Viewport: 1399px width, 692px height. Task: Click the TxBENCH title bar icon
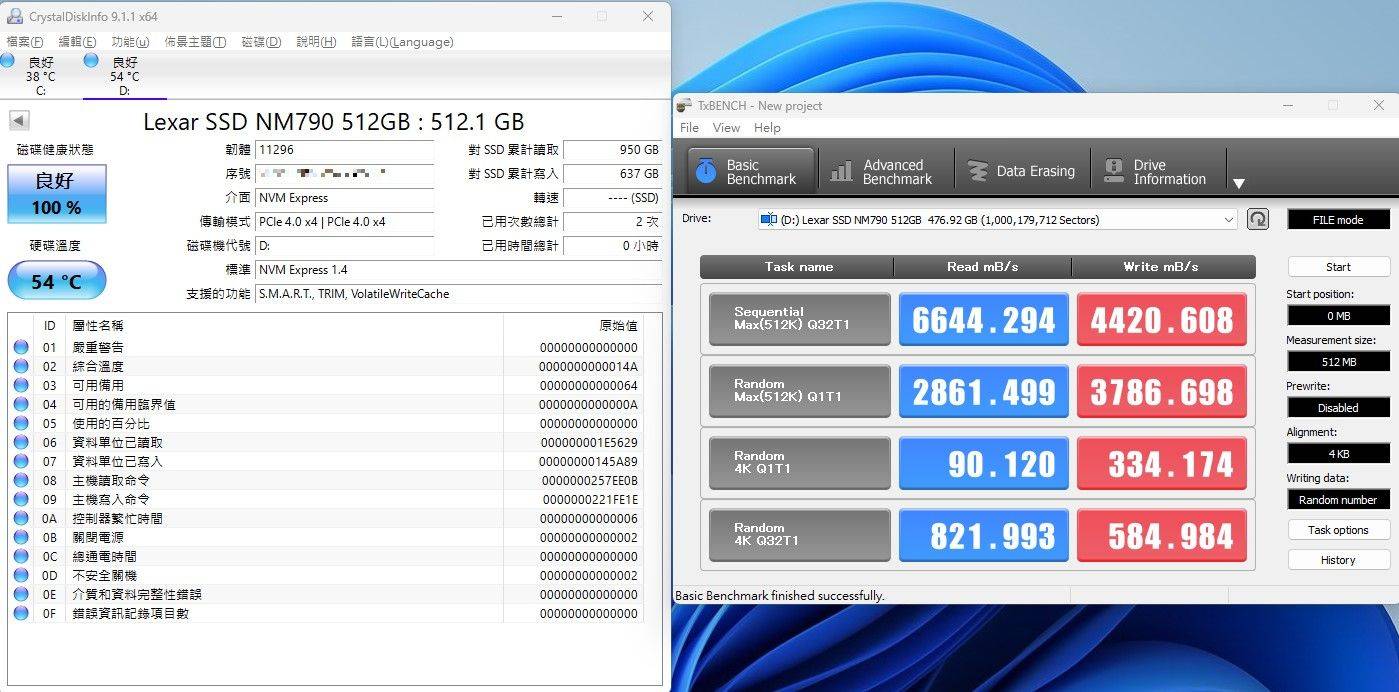coord(684,106)
